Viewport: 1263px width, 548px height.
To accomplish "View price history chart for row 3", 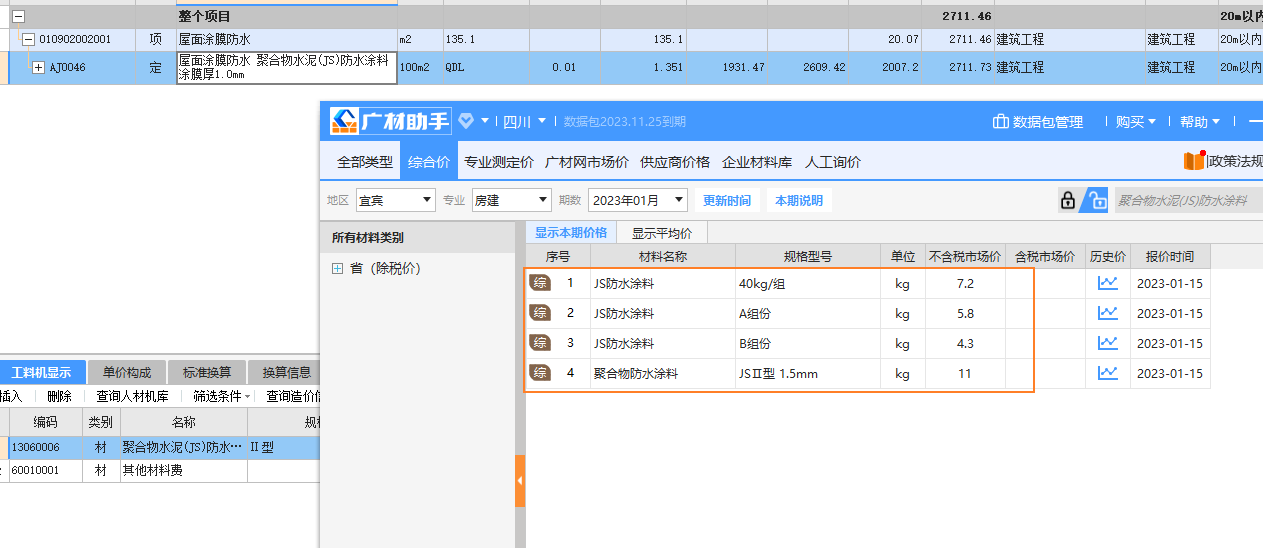I will tap(1108, 343).
